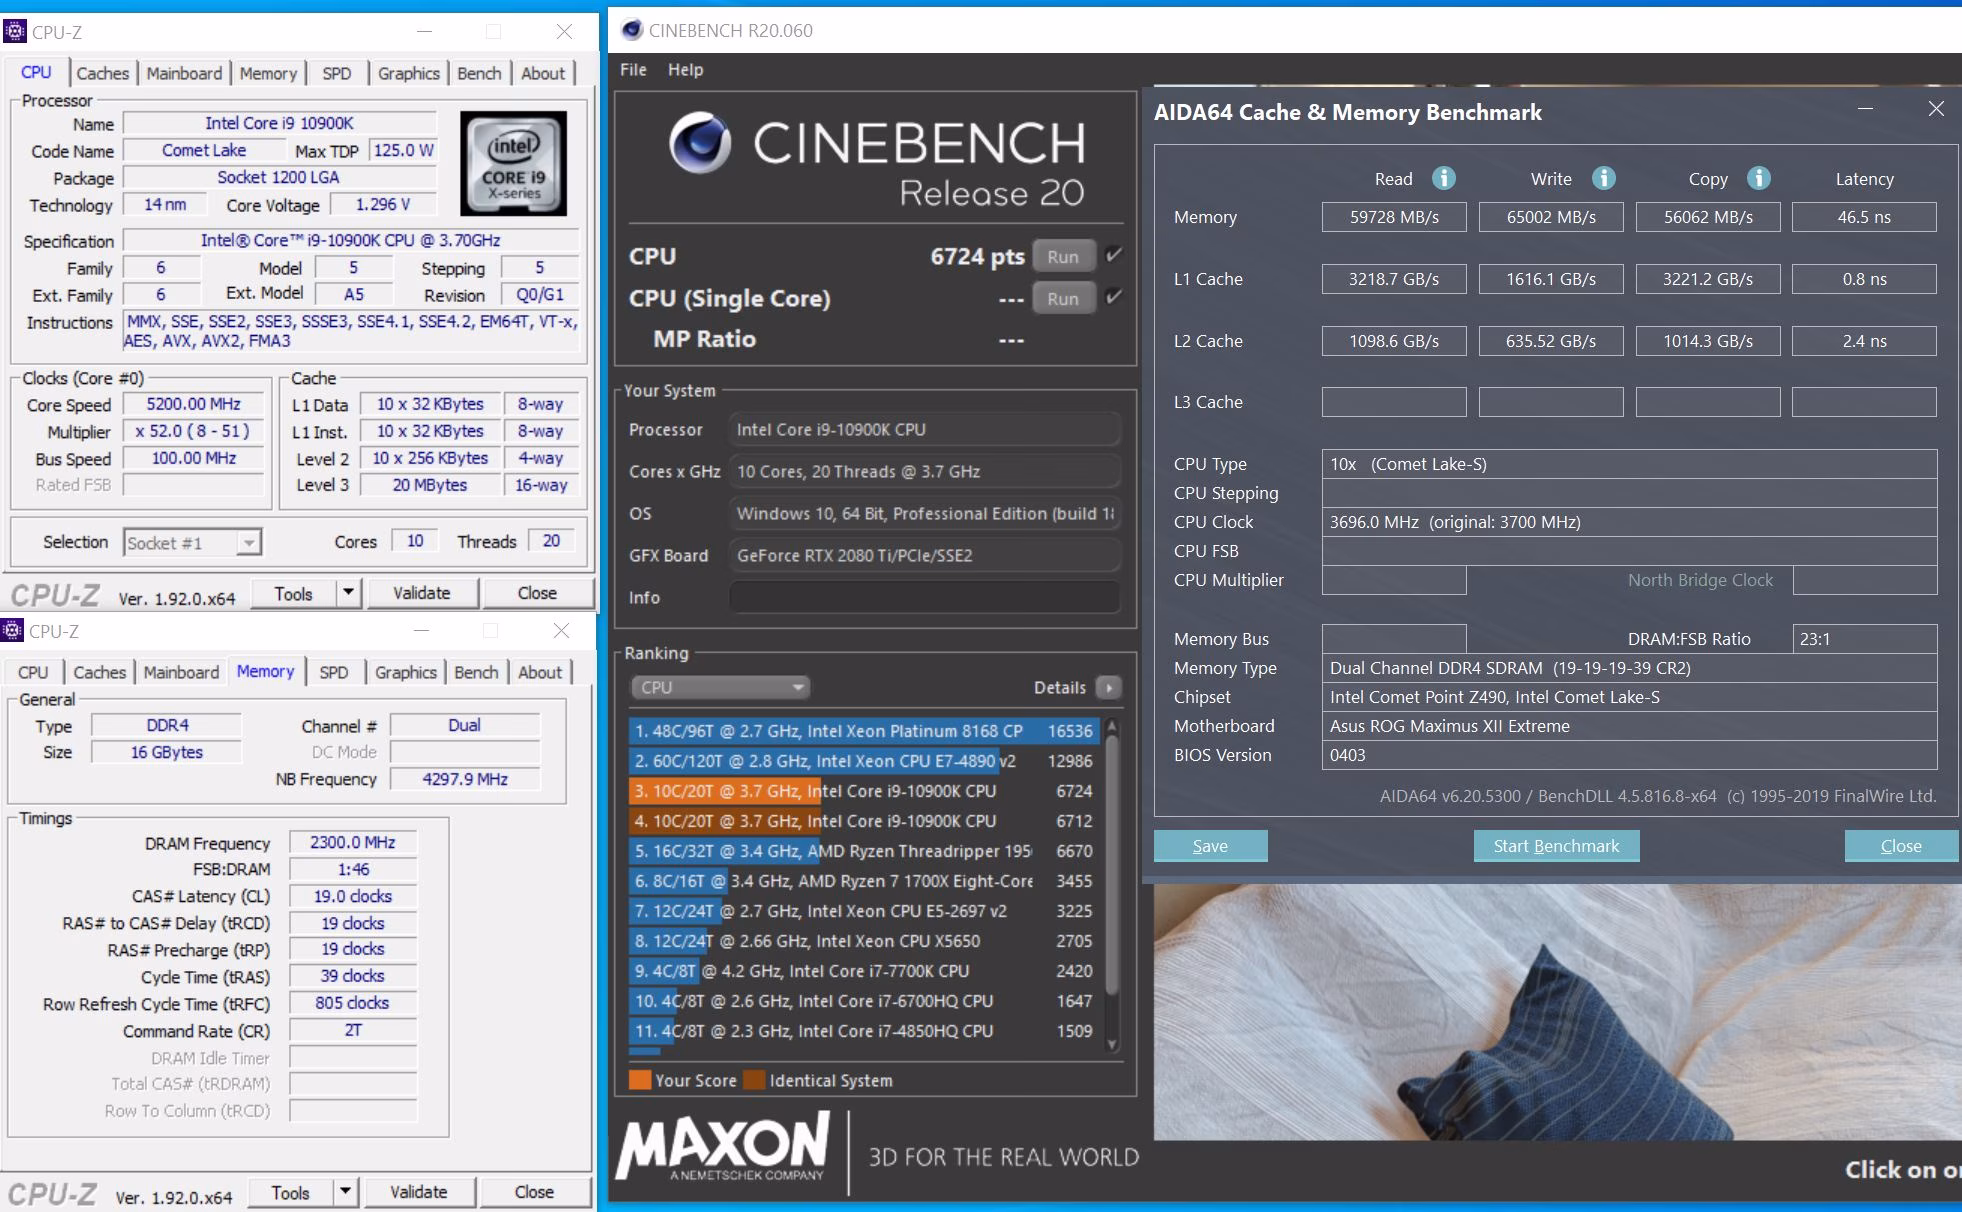Click Close button in upper CPU-Z window

[x=537, y=593]
